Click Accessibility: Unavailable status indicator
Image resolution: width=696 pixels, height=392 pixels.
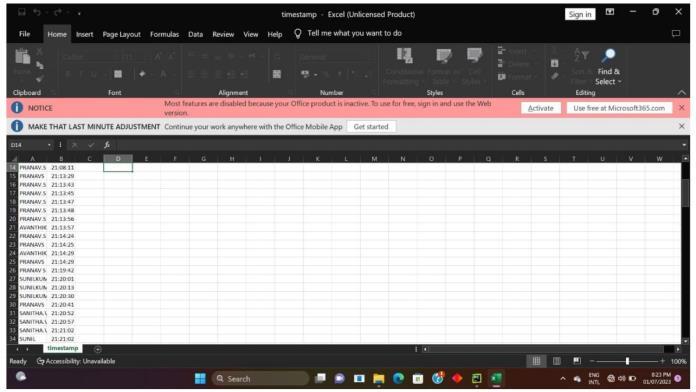pos(76,361)
